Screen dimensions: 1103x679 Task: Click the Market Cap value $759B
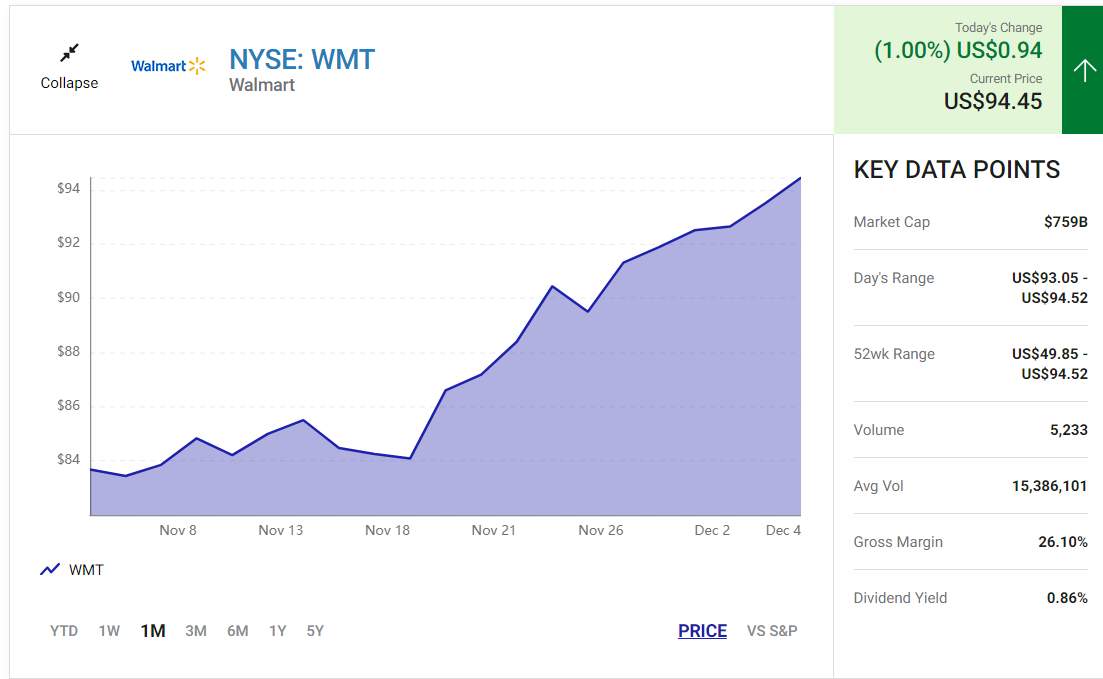point(1065,222)
